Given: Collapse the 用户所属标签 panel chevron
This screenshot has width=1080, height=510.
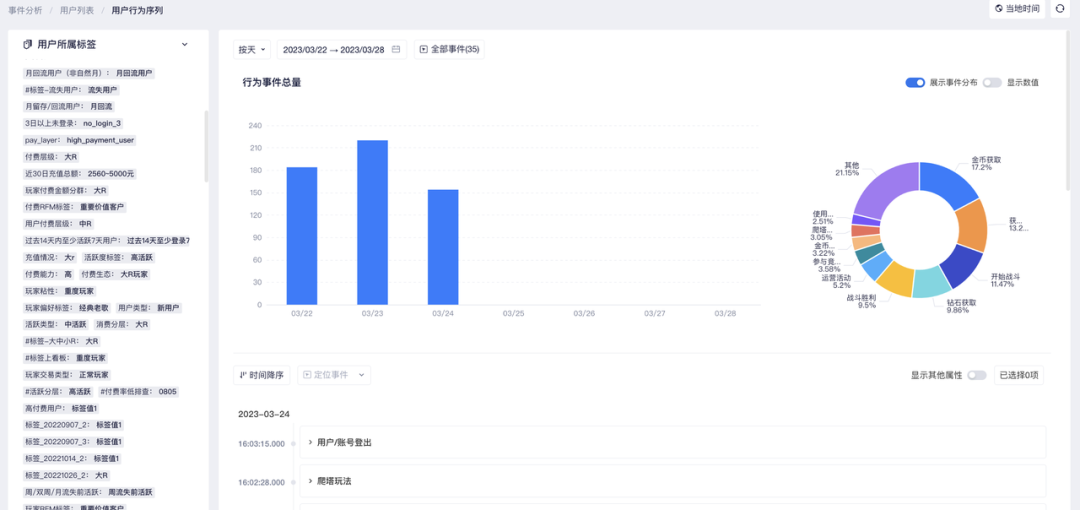Looking at the screenshot, I should [x=185, y=44].
